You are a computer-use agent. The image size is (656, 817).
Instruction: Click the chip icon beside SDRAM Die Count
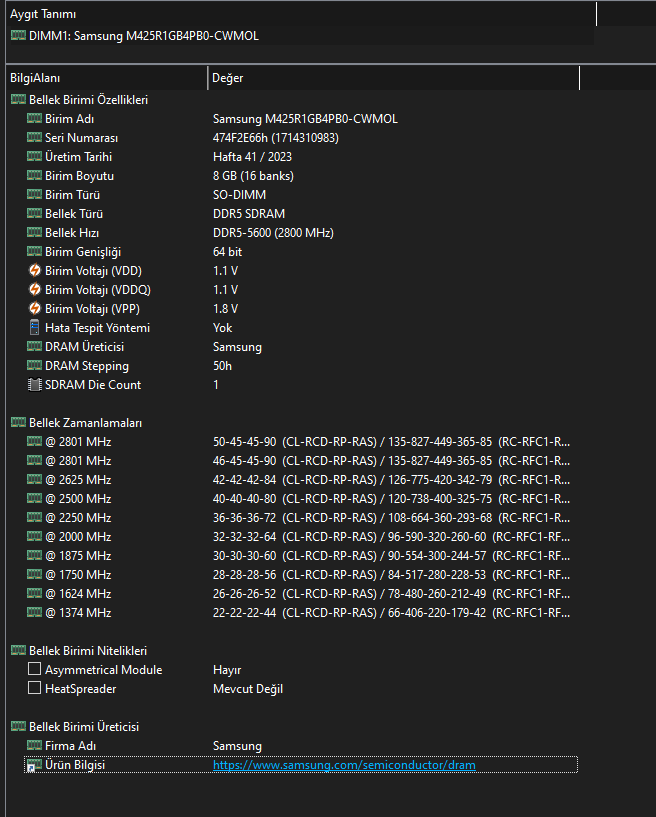(x=34, y=385)
